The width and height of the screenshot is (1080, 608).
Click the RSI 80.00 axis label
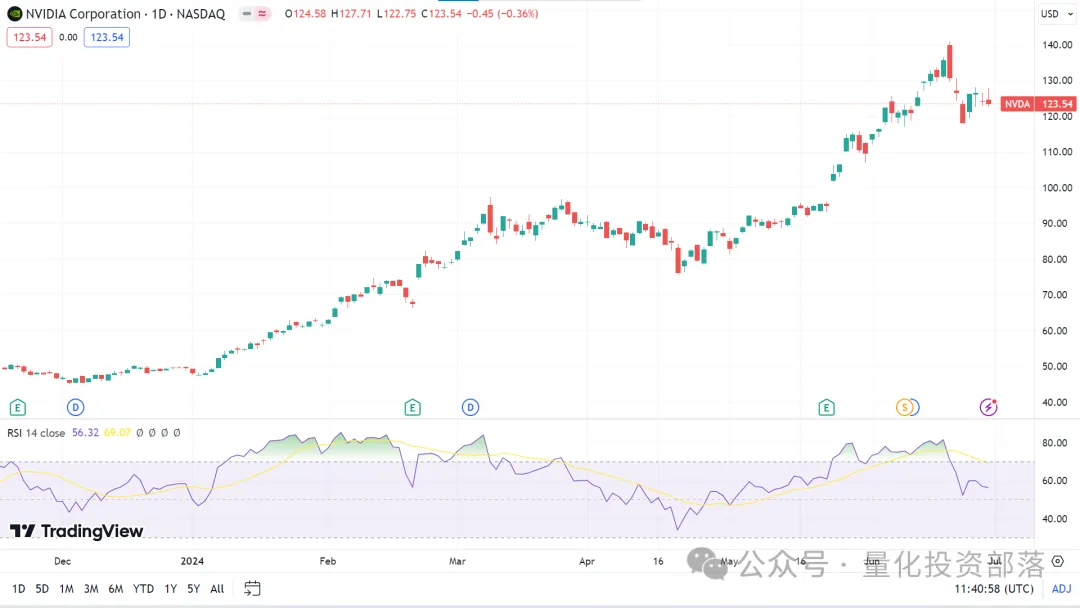1055,443
